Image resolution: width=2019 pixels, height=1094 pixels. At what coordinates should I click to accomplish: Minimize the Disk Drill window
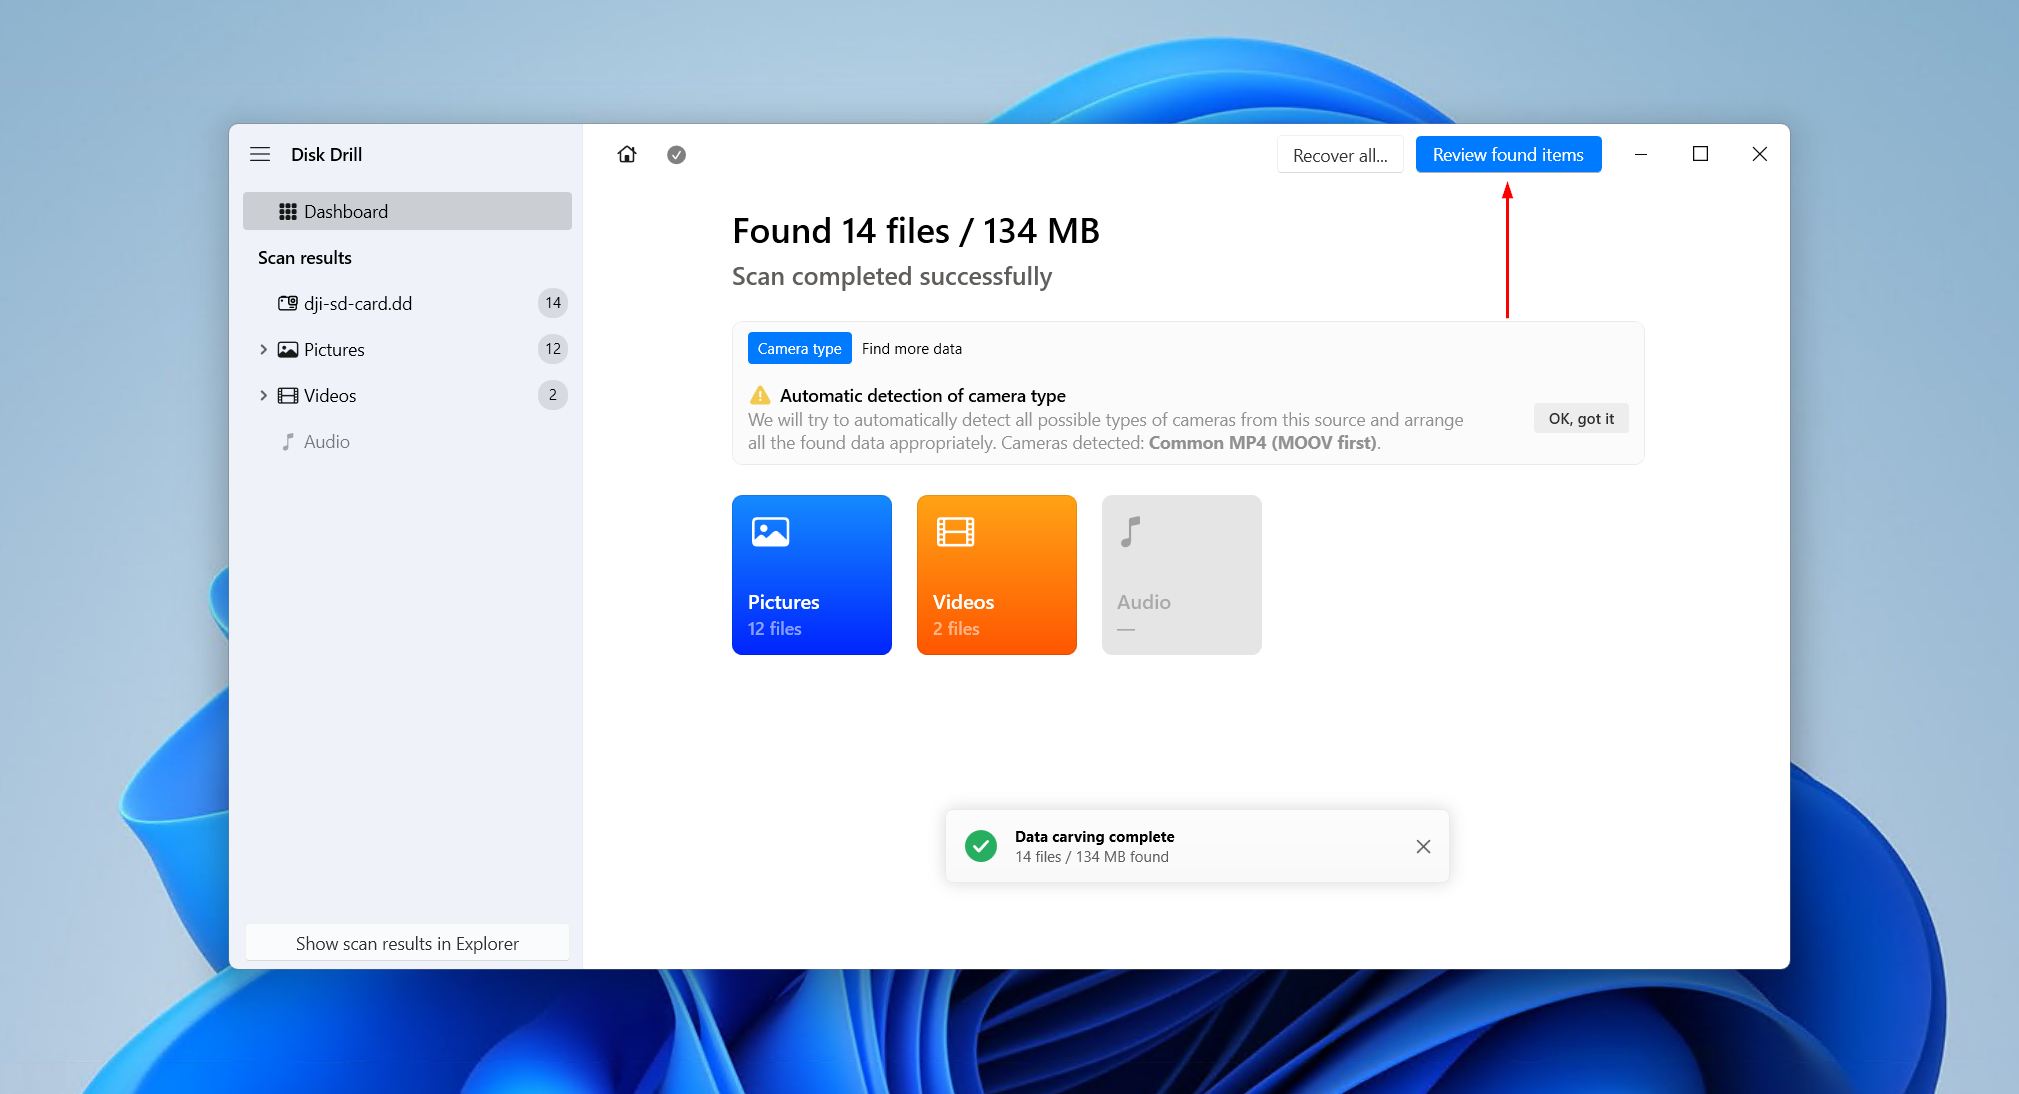pos(1641,154)
